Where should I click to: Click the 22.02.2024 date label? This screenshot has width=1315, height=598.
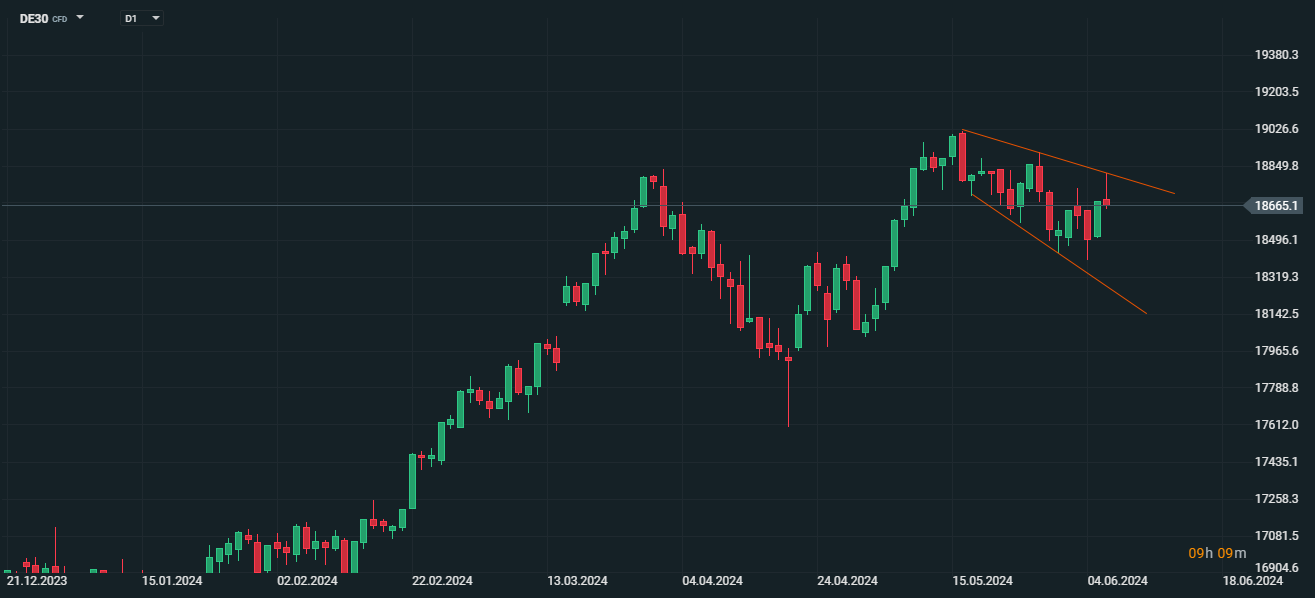click(443, 581)
